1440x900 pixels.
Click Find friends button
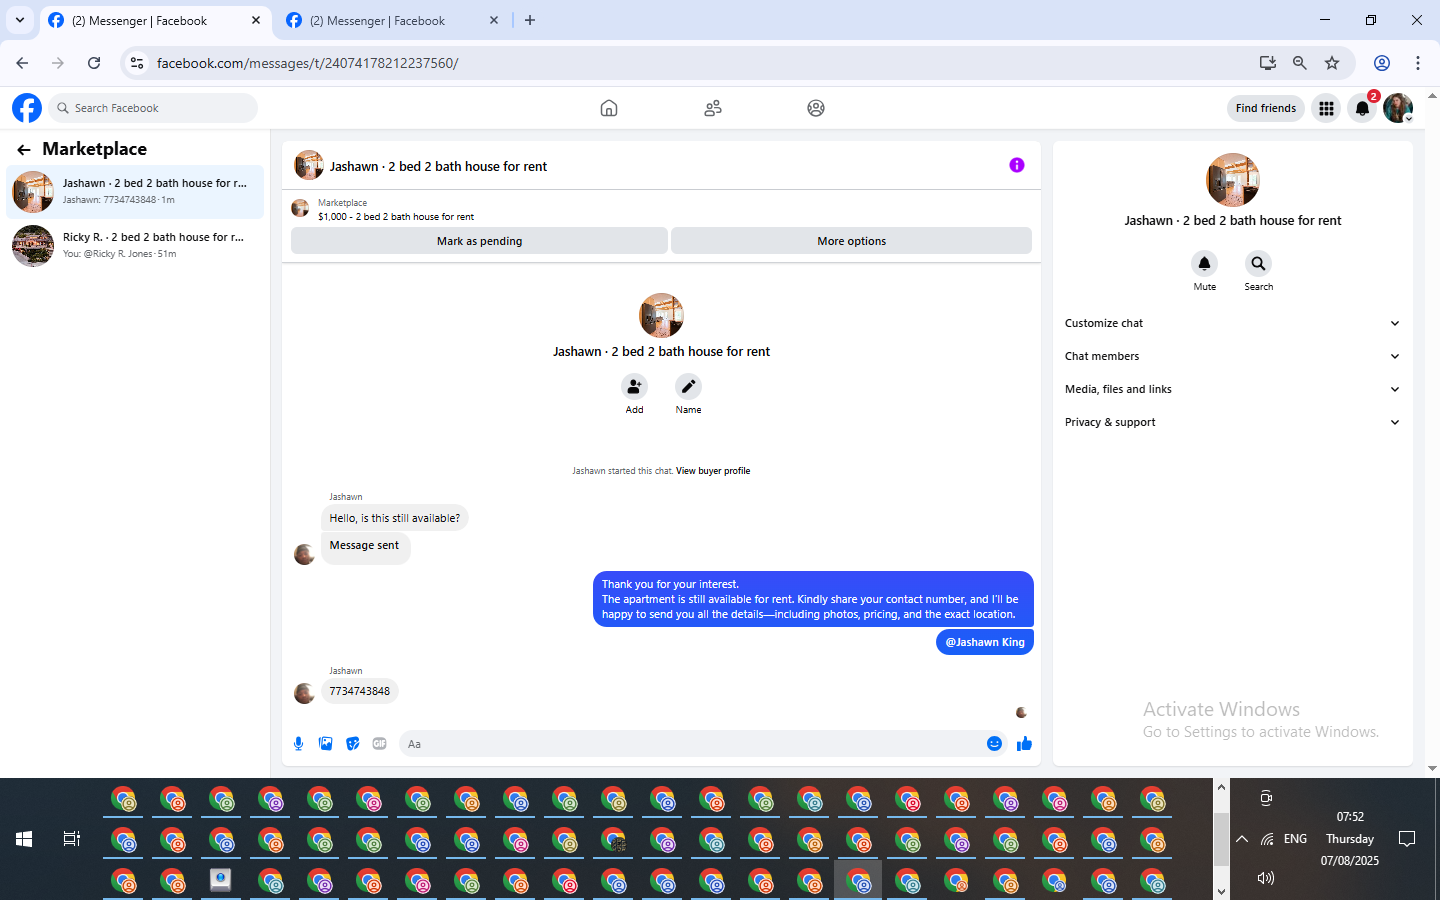pyautogui.click(x=1265, y=108)
